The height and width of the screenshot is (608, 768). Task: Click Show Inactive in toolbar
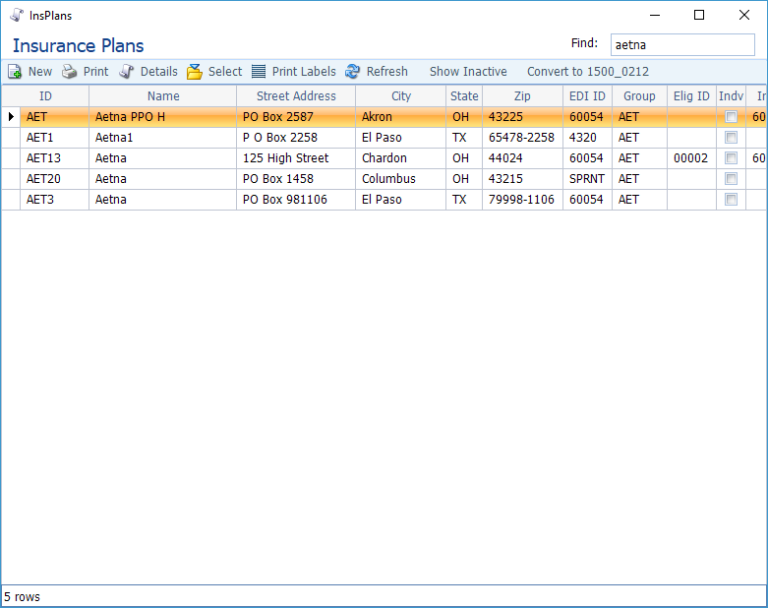pyautogui.click(x=468, y=72)
